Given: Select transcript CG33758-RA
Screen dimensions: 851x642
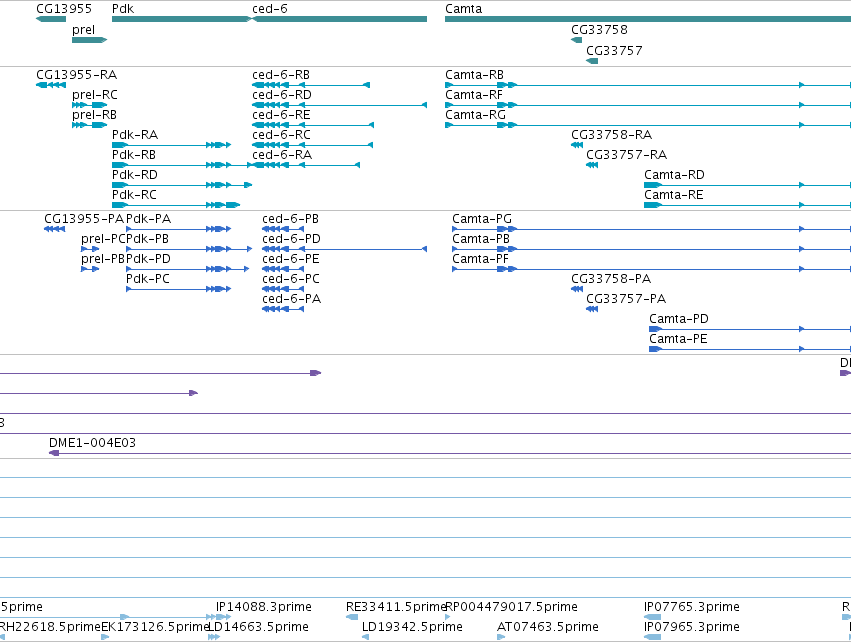Looking at the screenshot, I should (x=611, y=135).
